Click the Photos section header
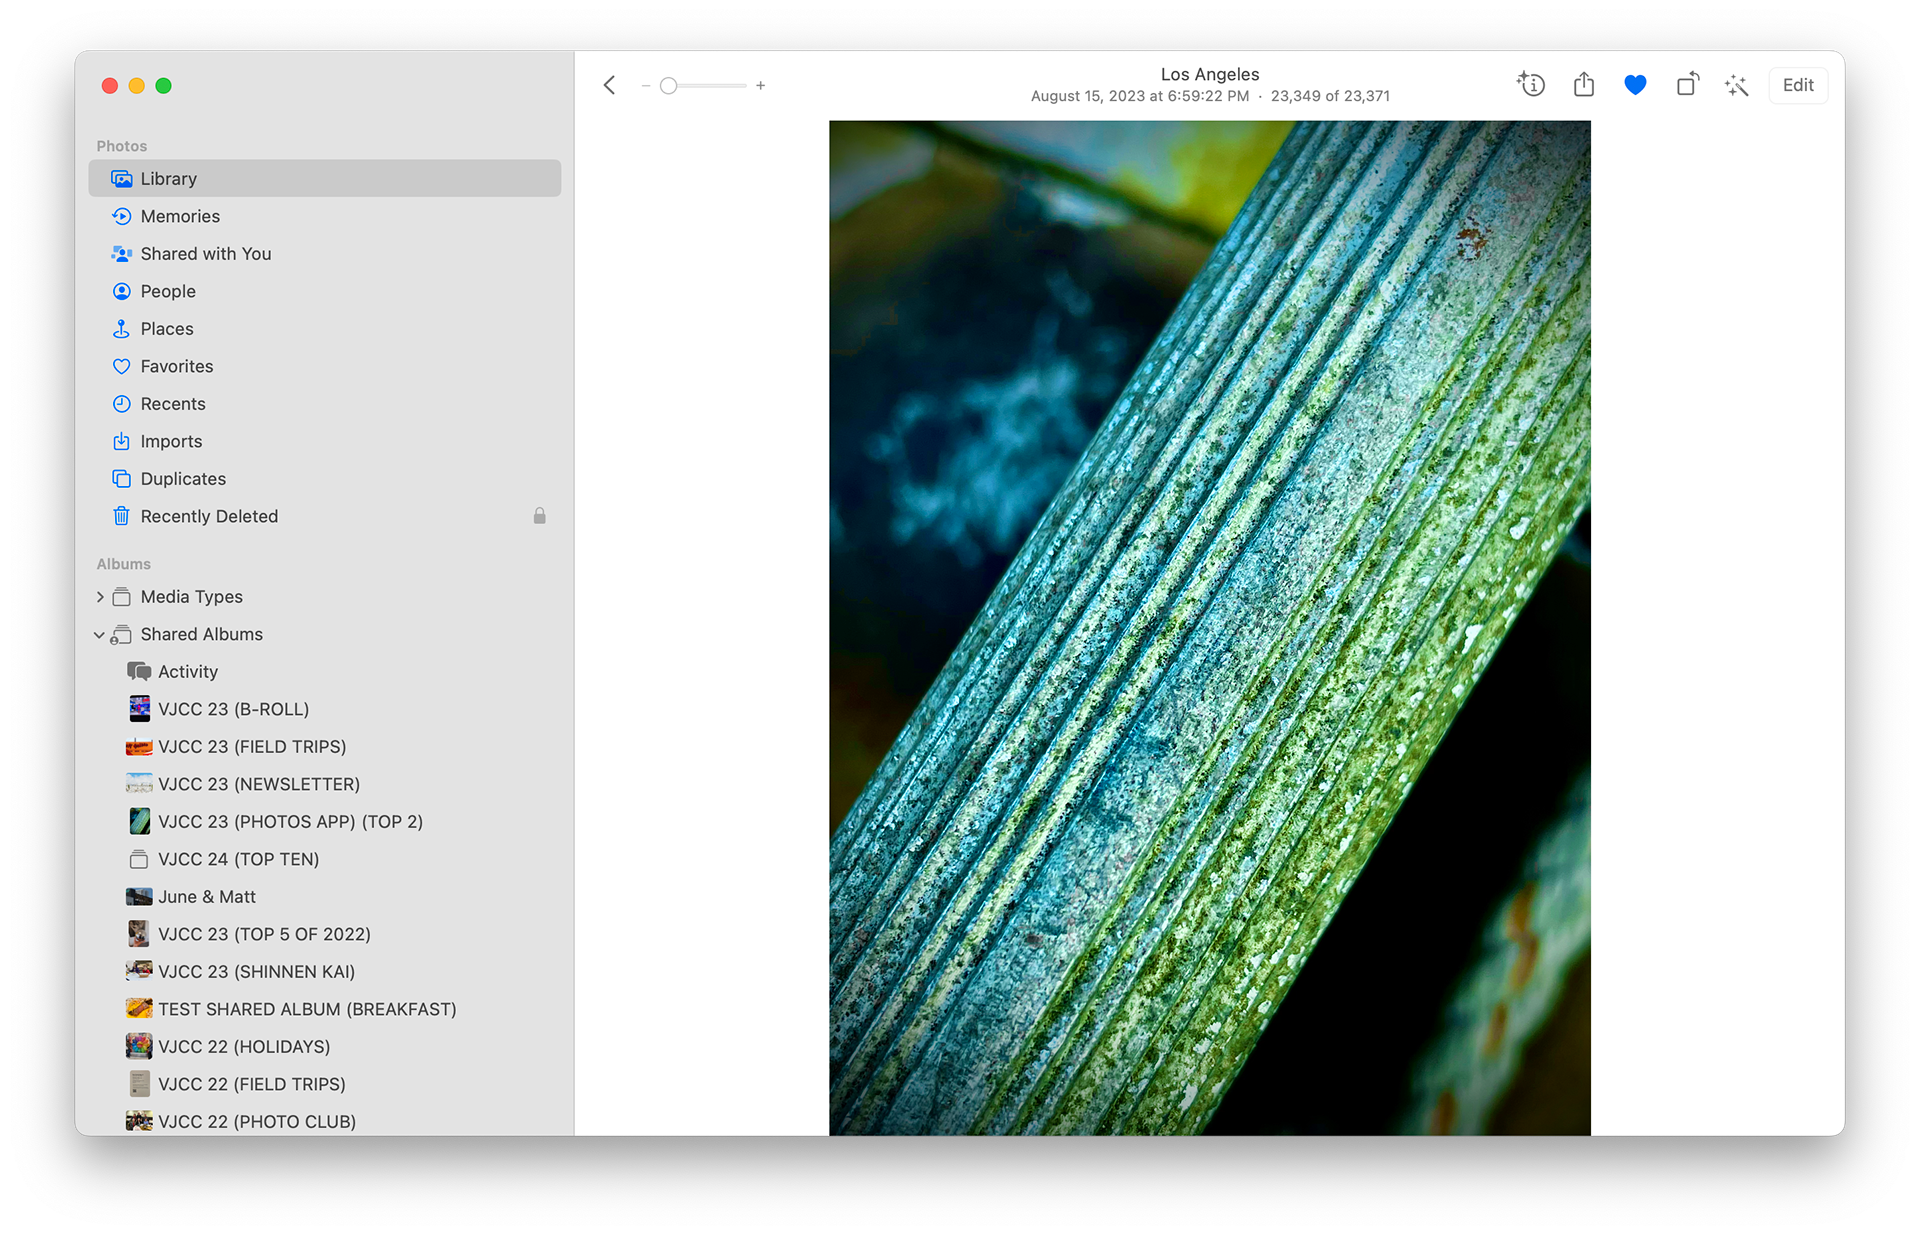The image size is (1920, 1235). click(x=122, y=146)
